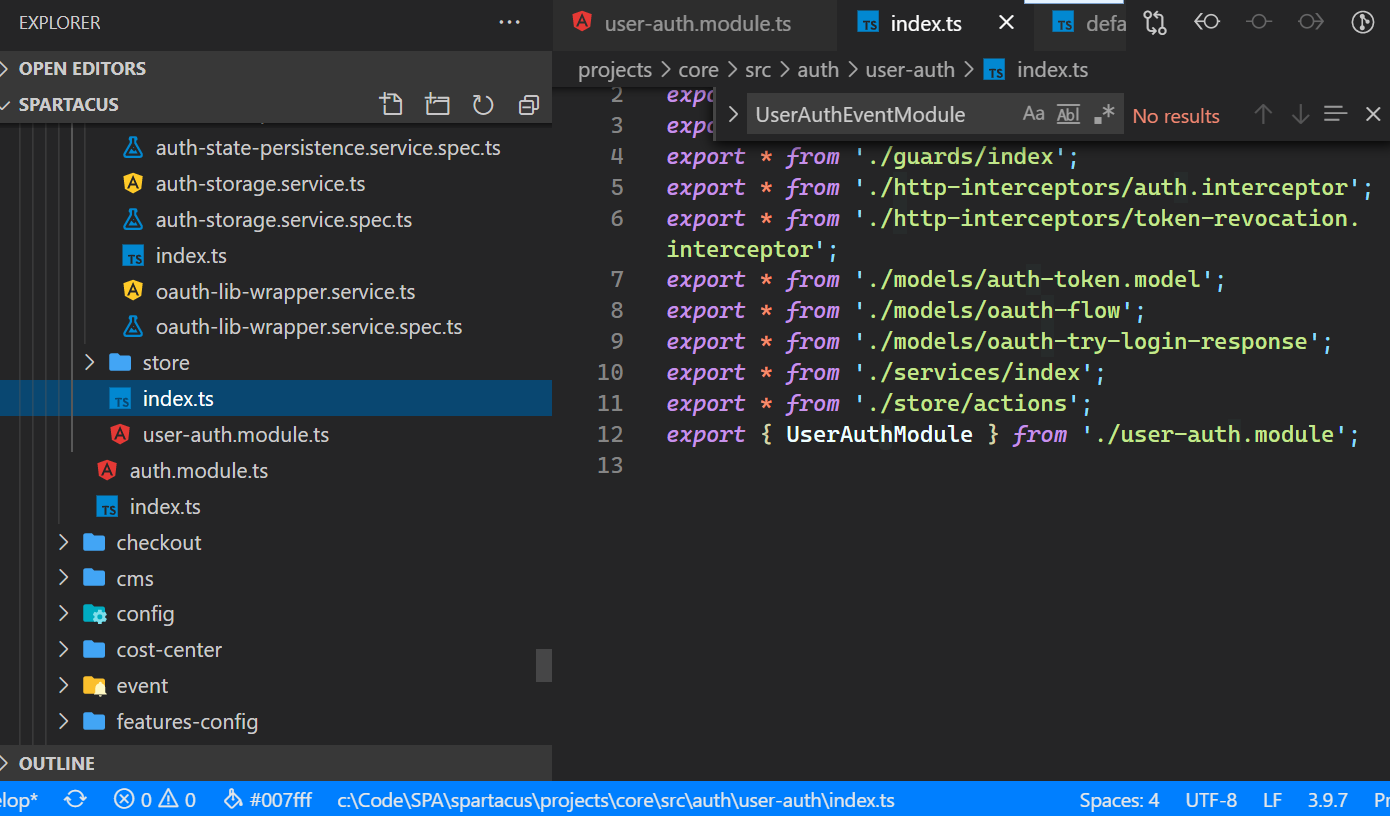Toggle Use Regular Expression in find widget
Image resolution: width=1390 pixels, height=816 pixels.
1103,115
